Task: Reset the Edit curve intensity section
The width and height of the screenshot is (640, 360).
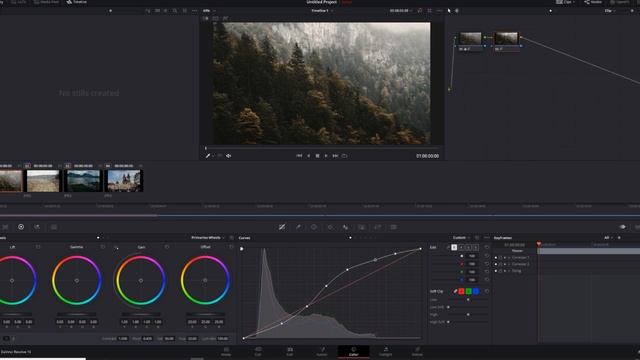Action: (x=487, y=247)
